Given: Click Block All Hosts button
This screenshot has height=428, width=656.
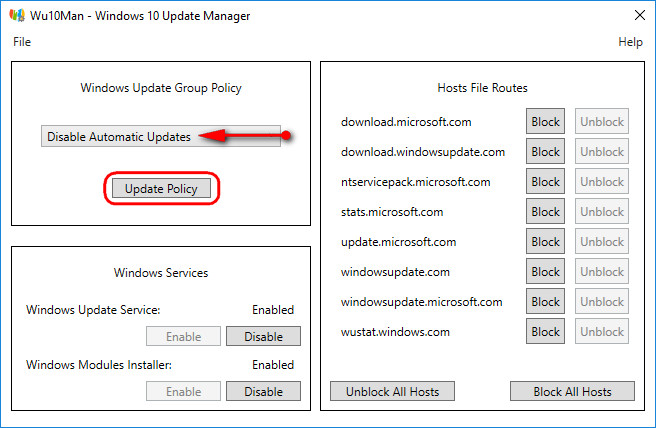Looking at the screenshot, I should click(x=572, y=391).
